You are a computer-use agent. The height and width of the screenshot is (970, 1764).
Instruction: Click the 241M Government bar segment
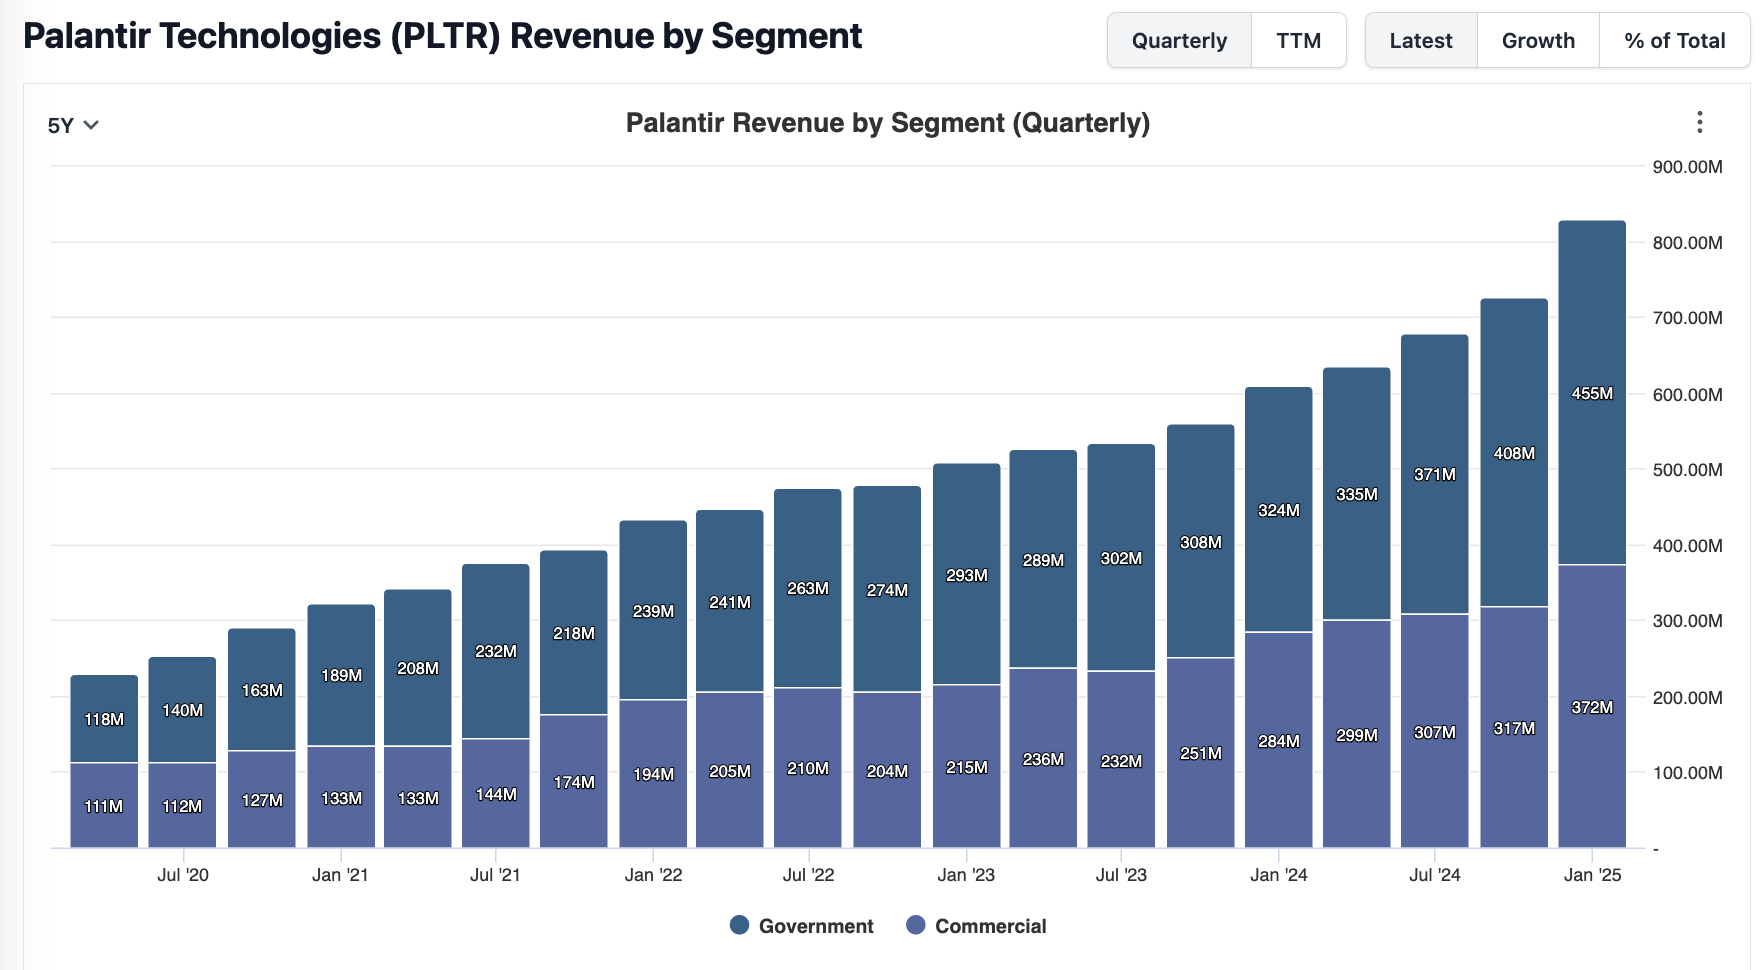(x=730, y=602)
